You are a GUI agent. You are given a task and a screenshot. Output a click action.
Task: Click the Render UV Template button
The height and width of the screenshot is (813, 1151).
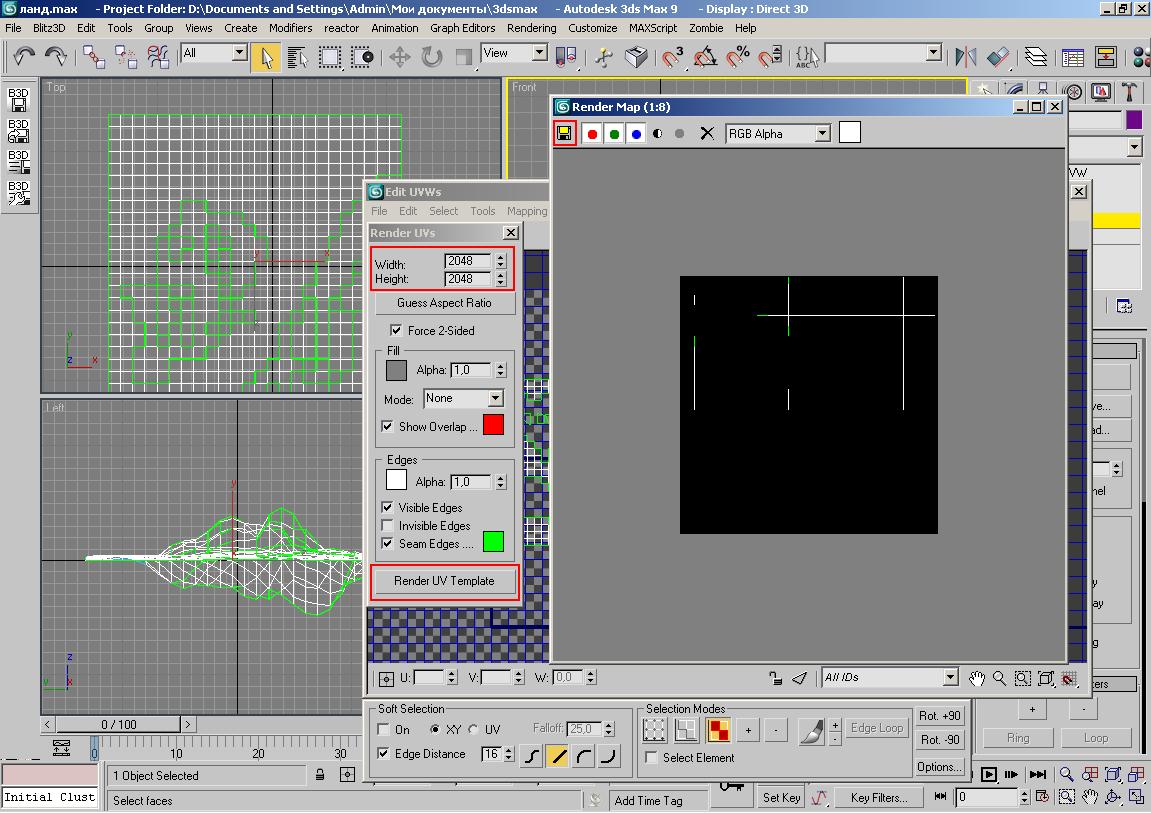point(444,581)
